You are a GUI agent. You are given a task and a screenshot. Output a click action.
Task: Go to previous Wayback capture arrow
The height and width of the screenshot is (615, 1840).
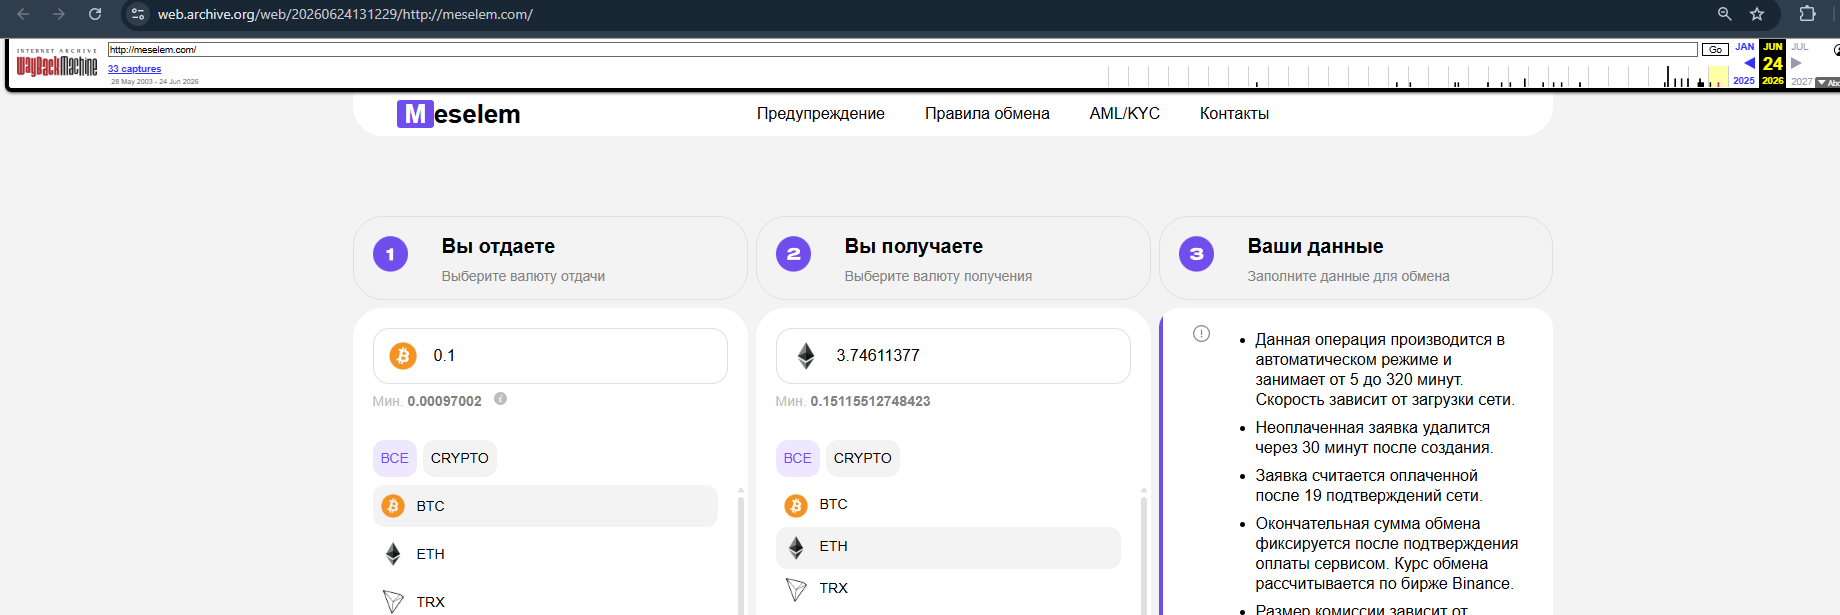[x=1749, y=63]
